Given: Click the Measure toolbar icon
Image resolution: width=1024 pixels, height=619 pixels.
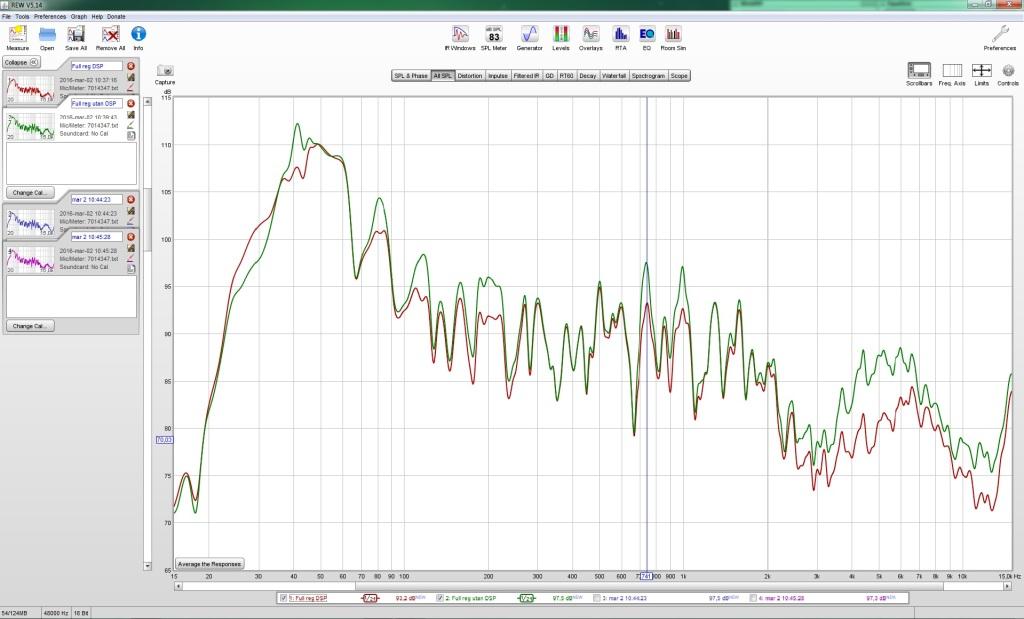Looking at the screenshot, I should (x=17, y=37).
